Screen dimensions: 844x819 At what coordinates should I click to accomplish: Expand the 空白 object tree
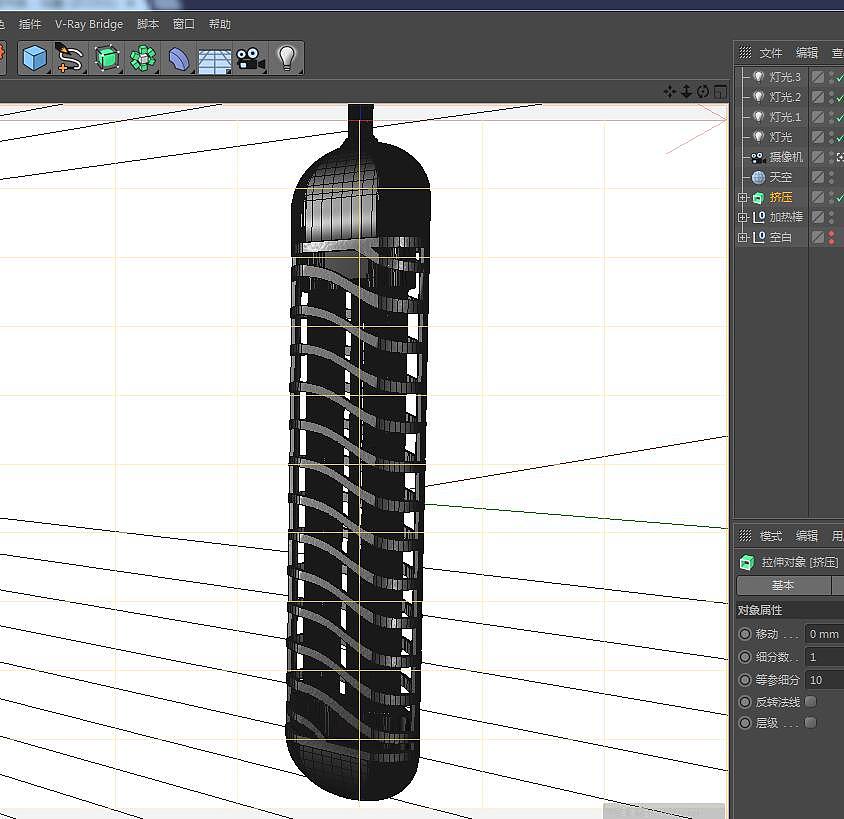(743, 237)
